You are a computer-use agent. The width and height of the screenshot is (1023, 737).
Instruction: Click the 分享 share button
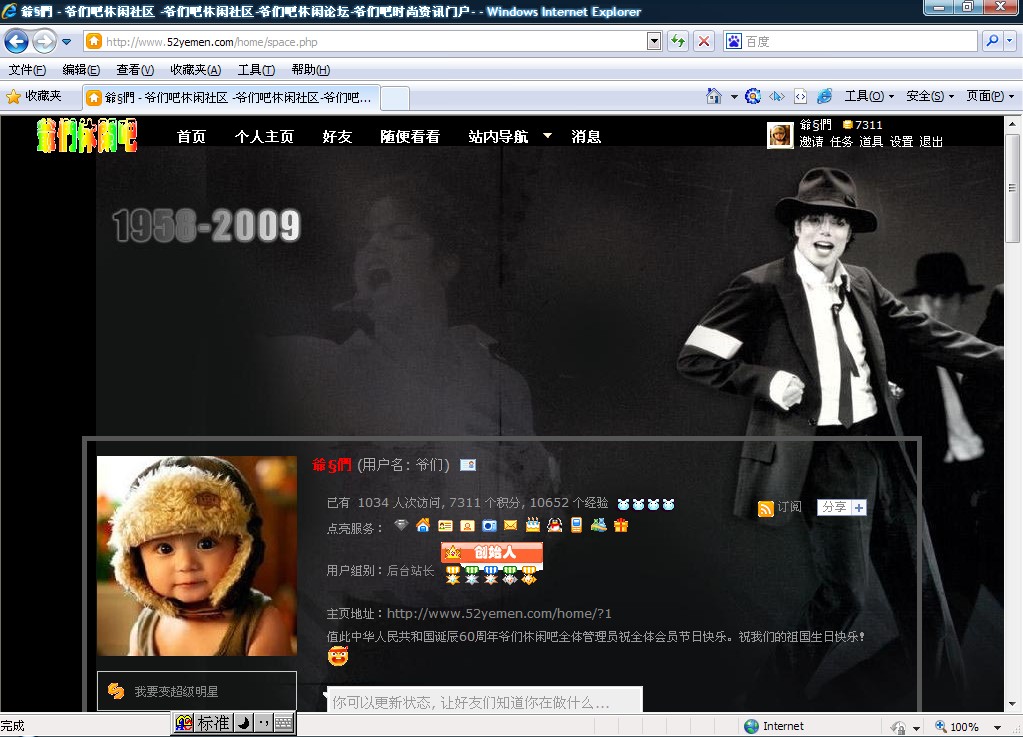point(842,507)
